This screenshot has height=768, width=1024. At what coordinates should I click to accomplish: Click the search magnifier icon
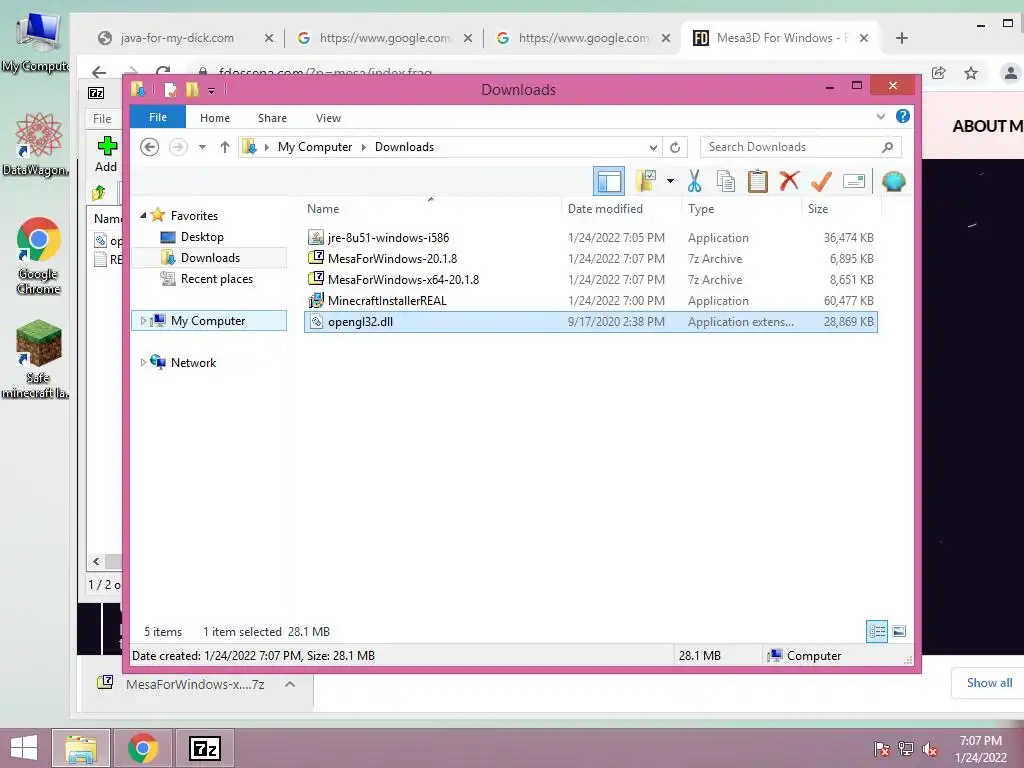tap(887, 147)
